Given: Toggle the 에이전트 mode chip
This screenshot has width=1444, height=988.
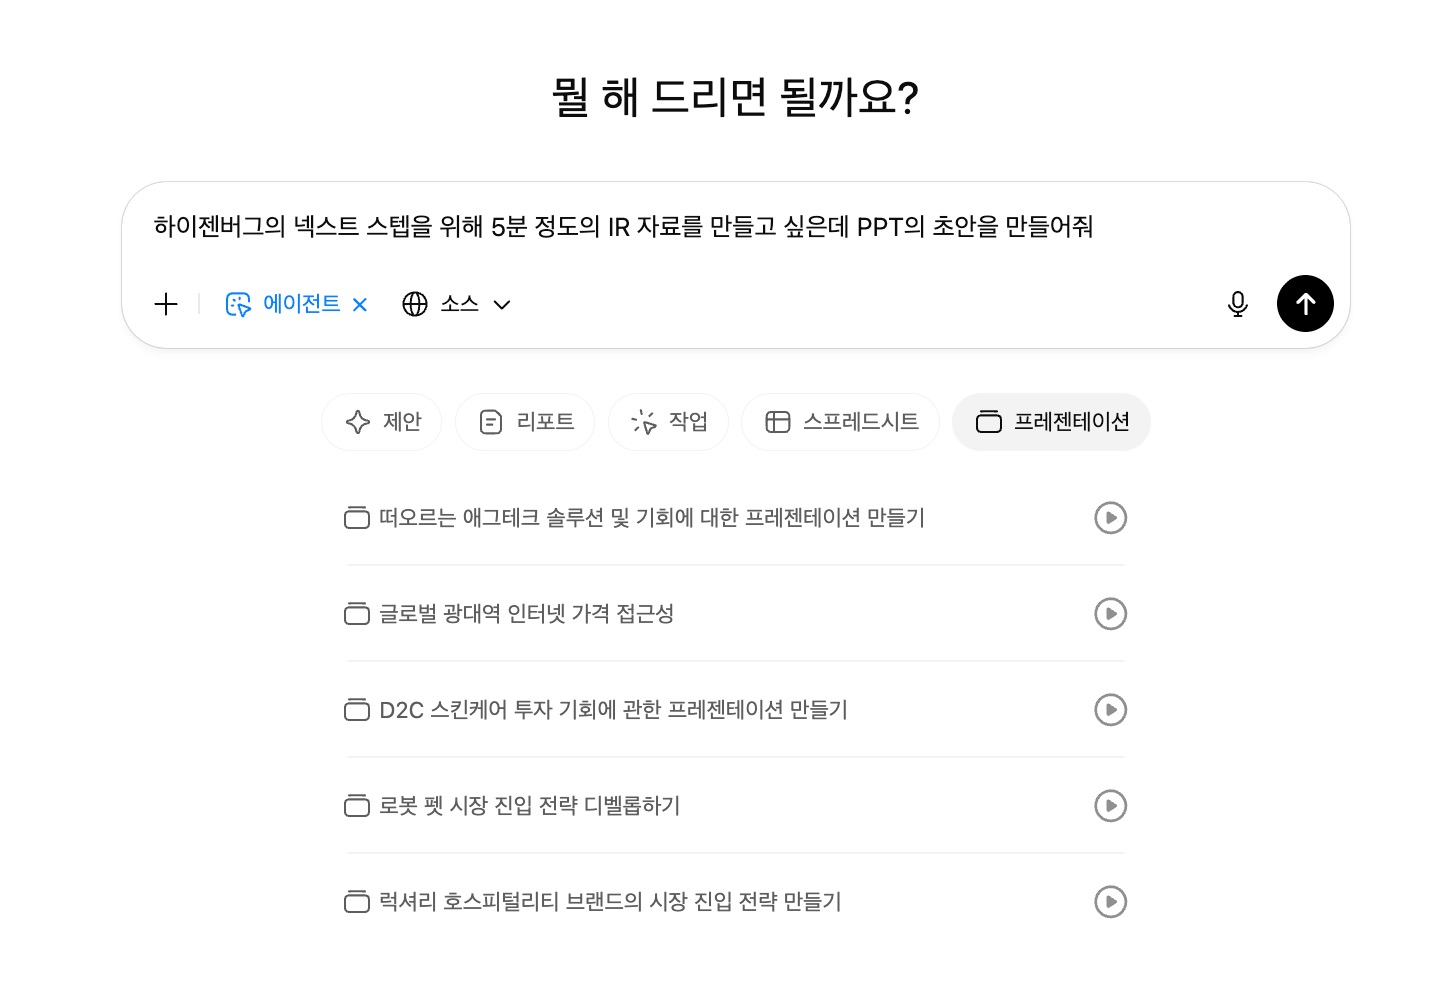Looking at the screenshot, I should 284,304.
